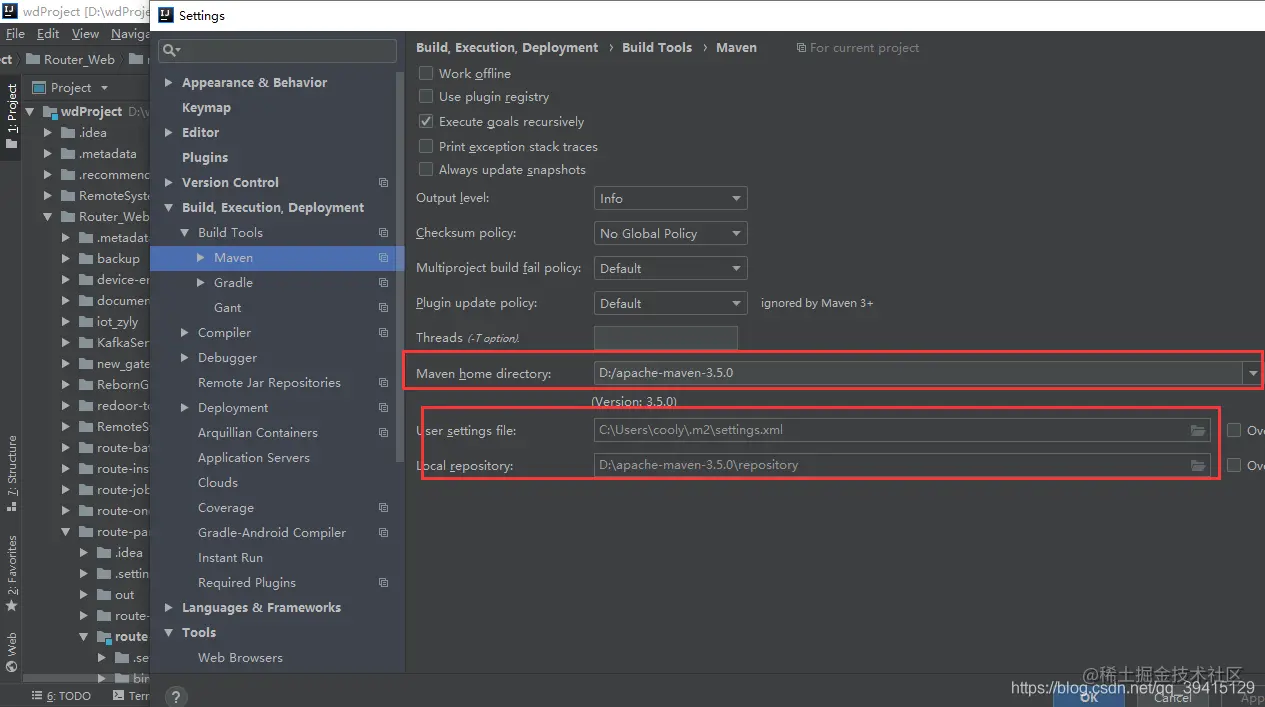
Task: Open the View menu
Action: (x=85, y=33)
